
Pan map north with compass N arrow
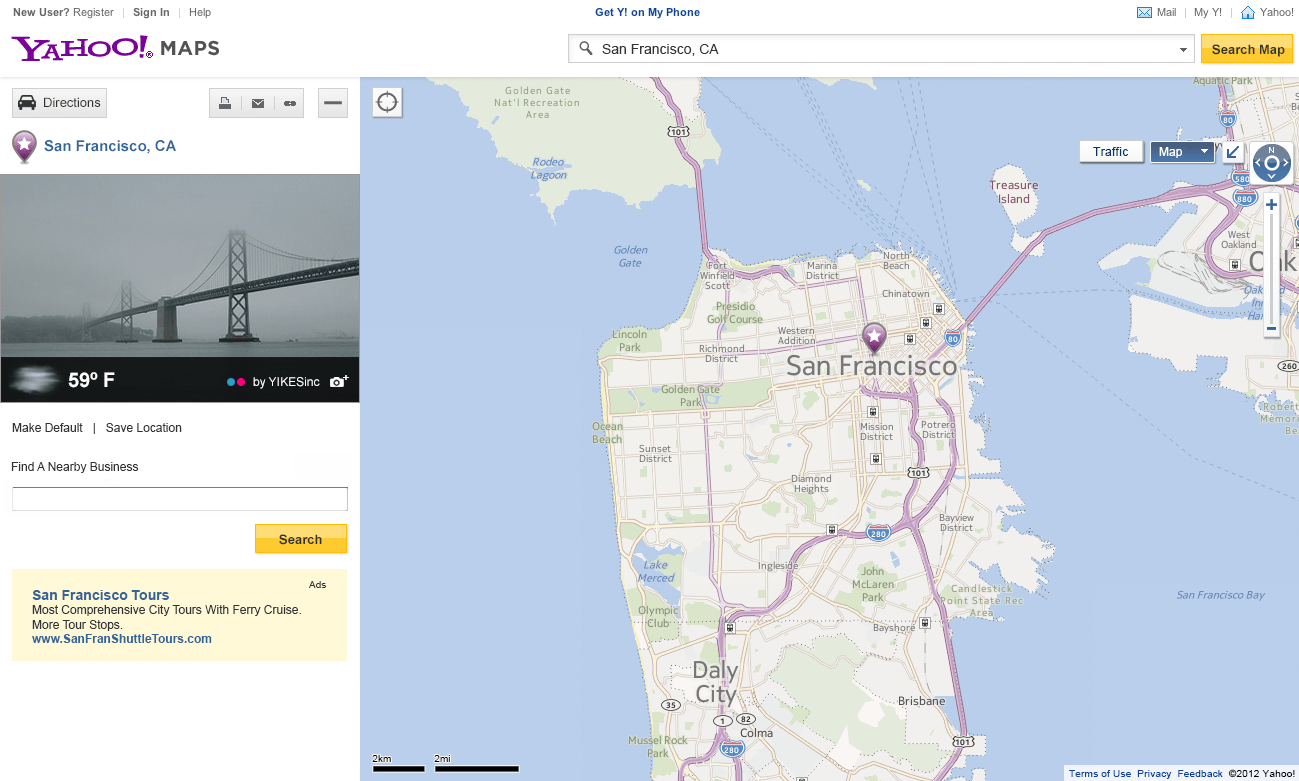(1271, 150)
